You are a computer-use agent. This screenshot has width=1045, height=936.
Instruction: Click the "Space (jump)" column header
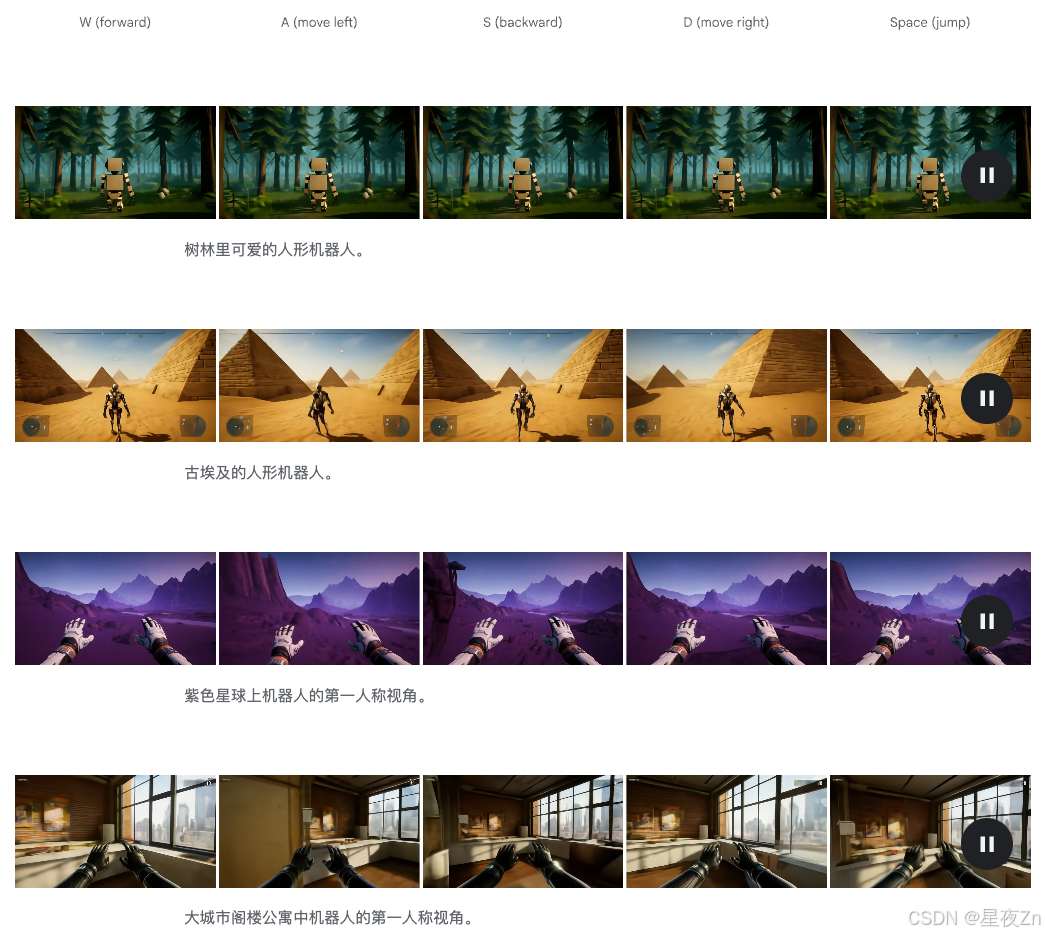pyautogui.click(x=930, y=22)
